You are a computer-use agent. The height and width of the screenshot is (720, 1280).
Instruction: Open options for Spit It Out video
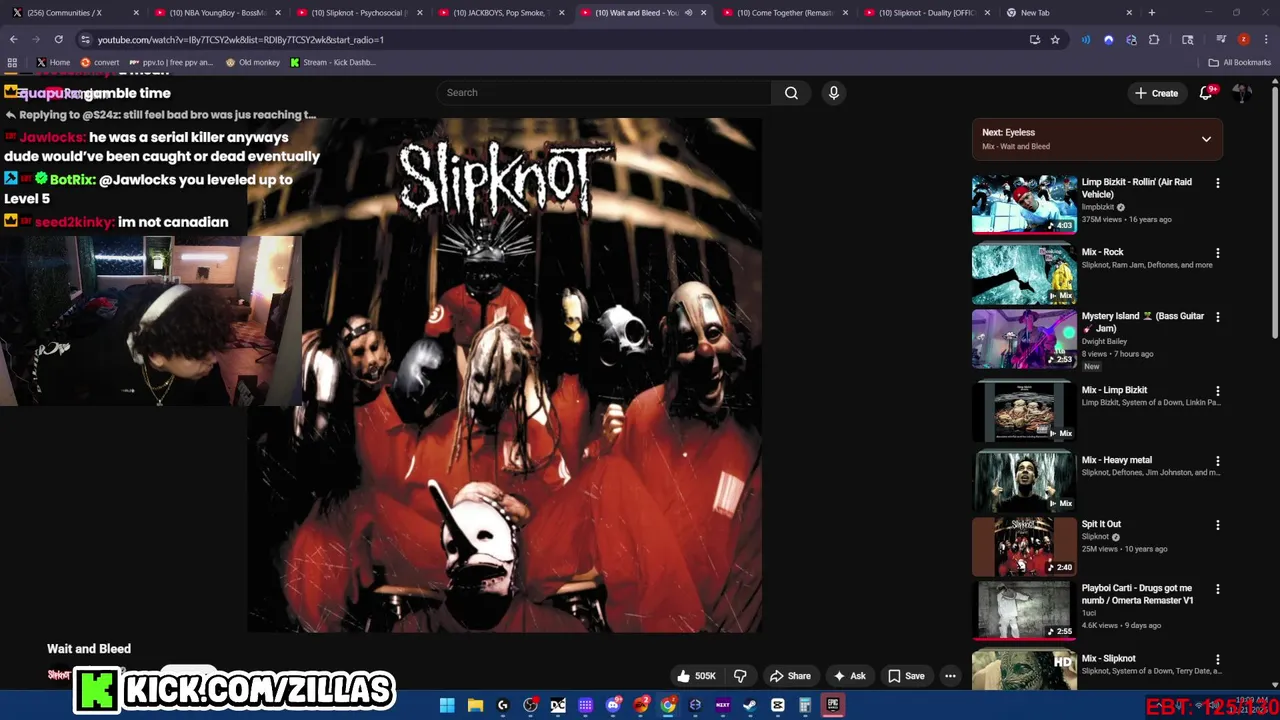click(x=1217, y=525)
